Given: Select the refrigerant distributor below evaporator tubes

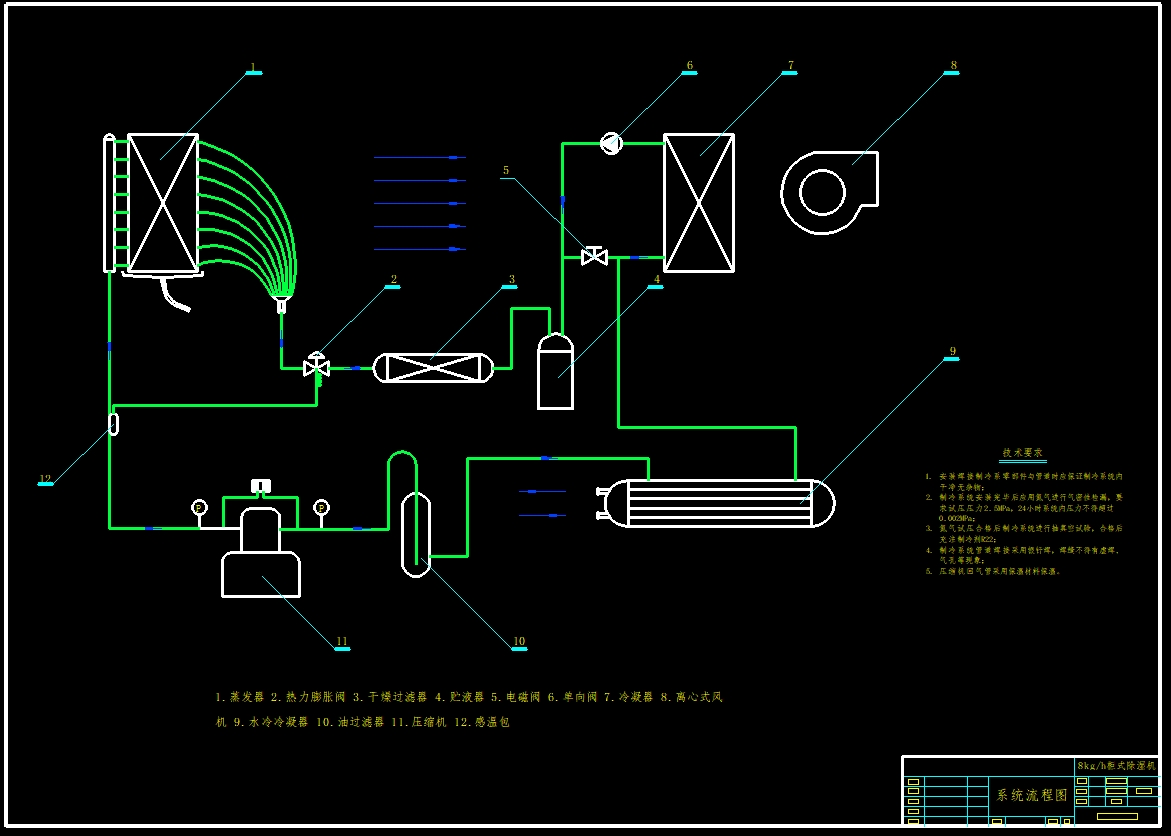Looking at the screenshot, I should 281,304.
